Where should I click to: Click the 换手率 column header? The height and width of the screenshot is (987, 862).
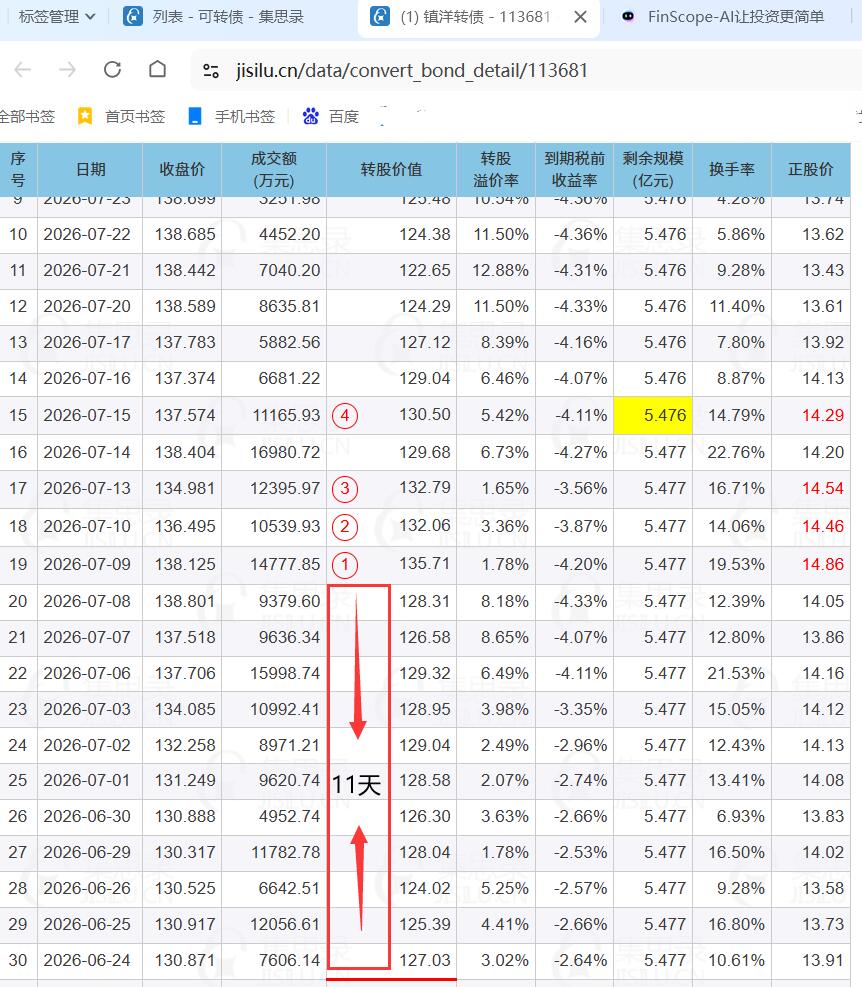pos(732,169)
